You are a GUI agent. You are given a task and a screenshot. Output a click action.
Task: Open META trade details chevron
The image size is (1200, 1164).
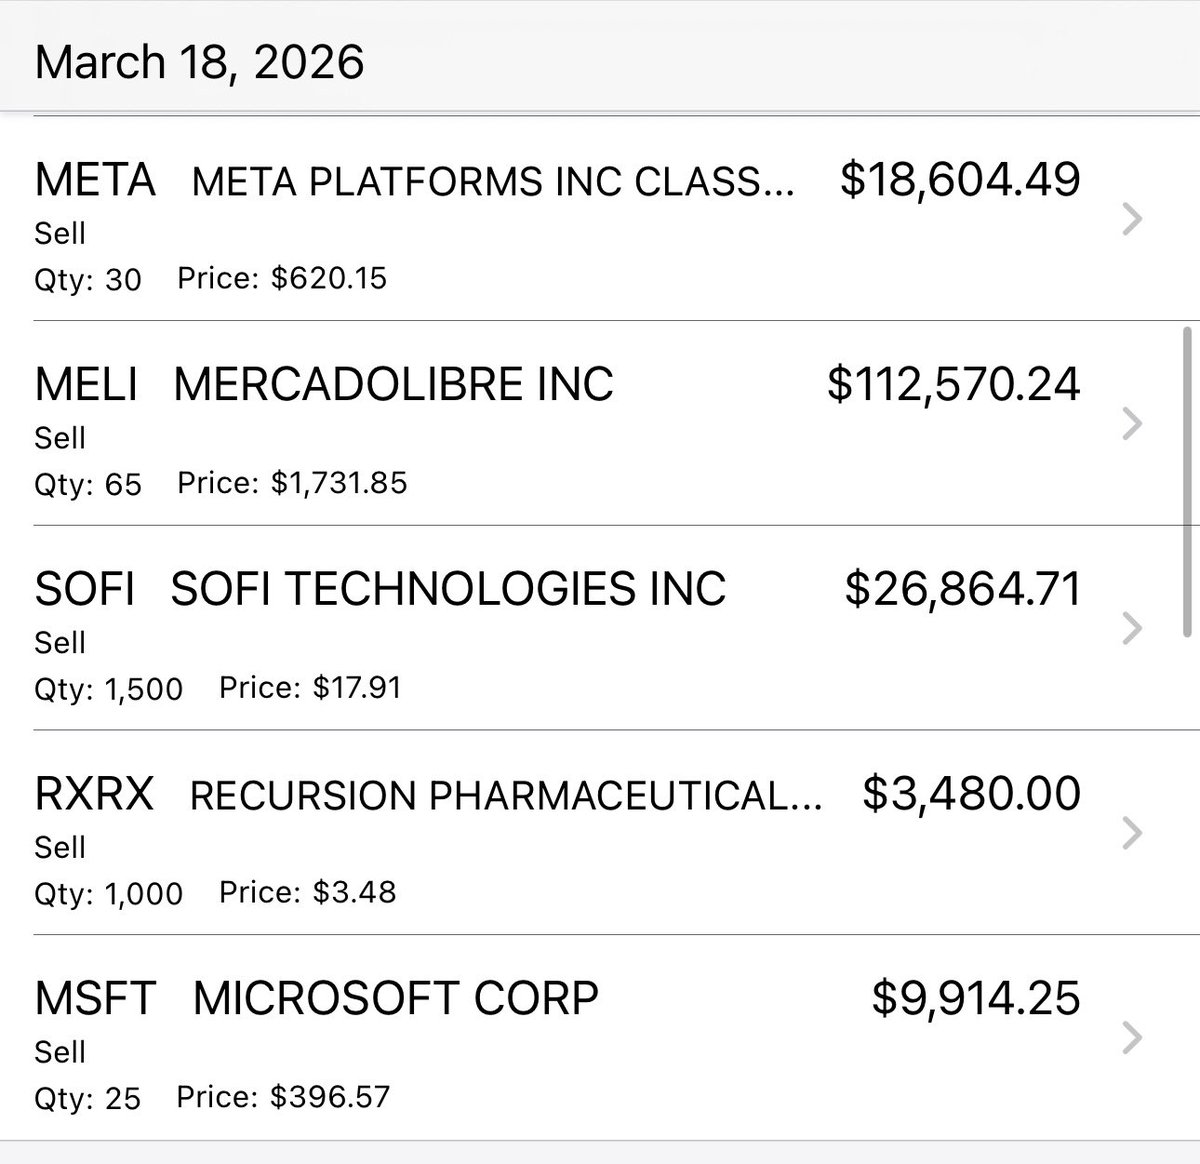point(1132,219)
